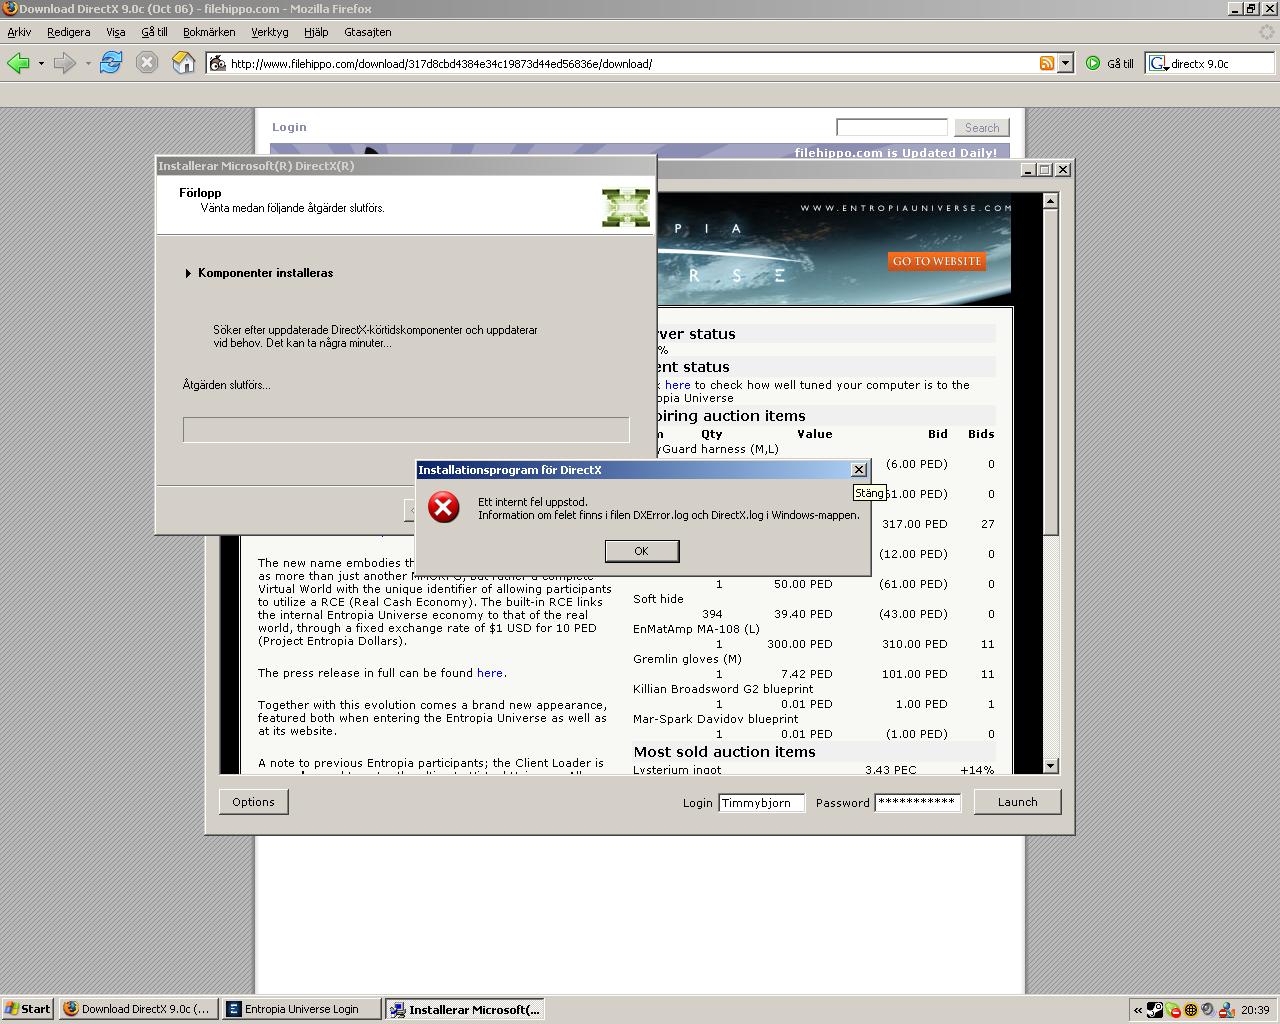This screenshot has height=1024, width=1280.
Task: Open the Gtasajten menu
Action: coord(368,32)
